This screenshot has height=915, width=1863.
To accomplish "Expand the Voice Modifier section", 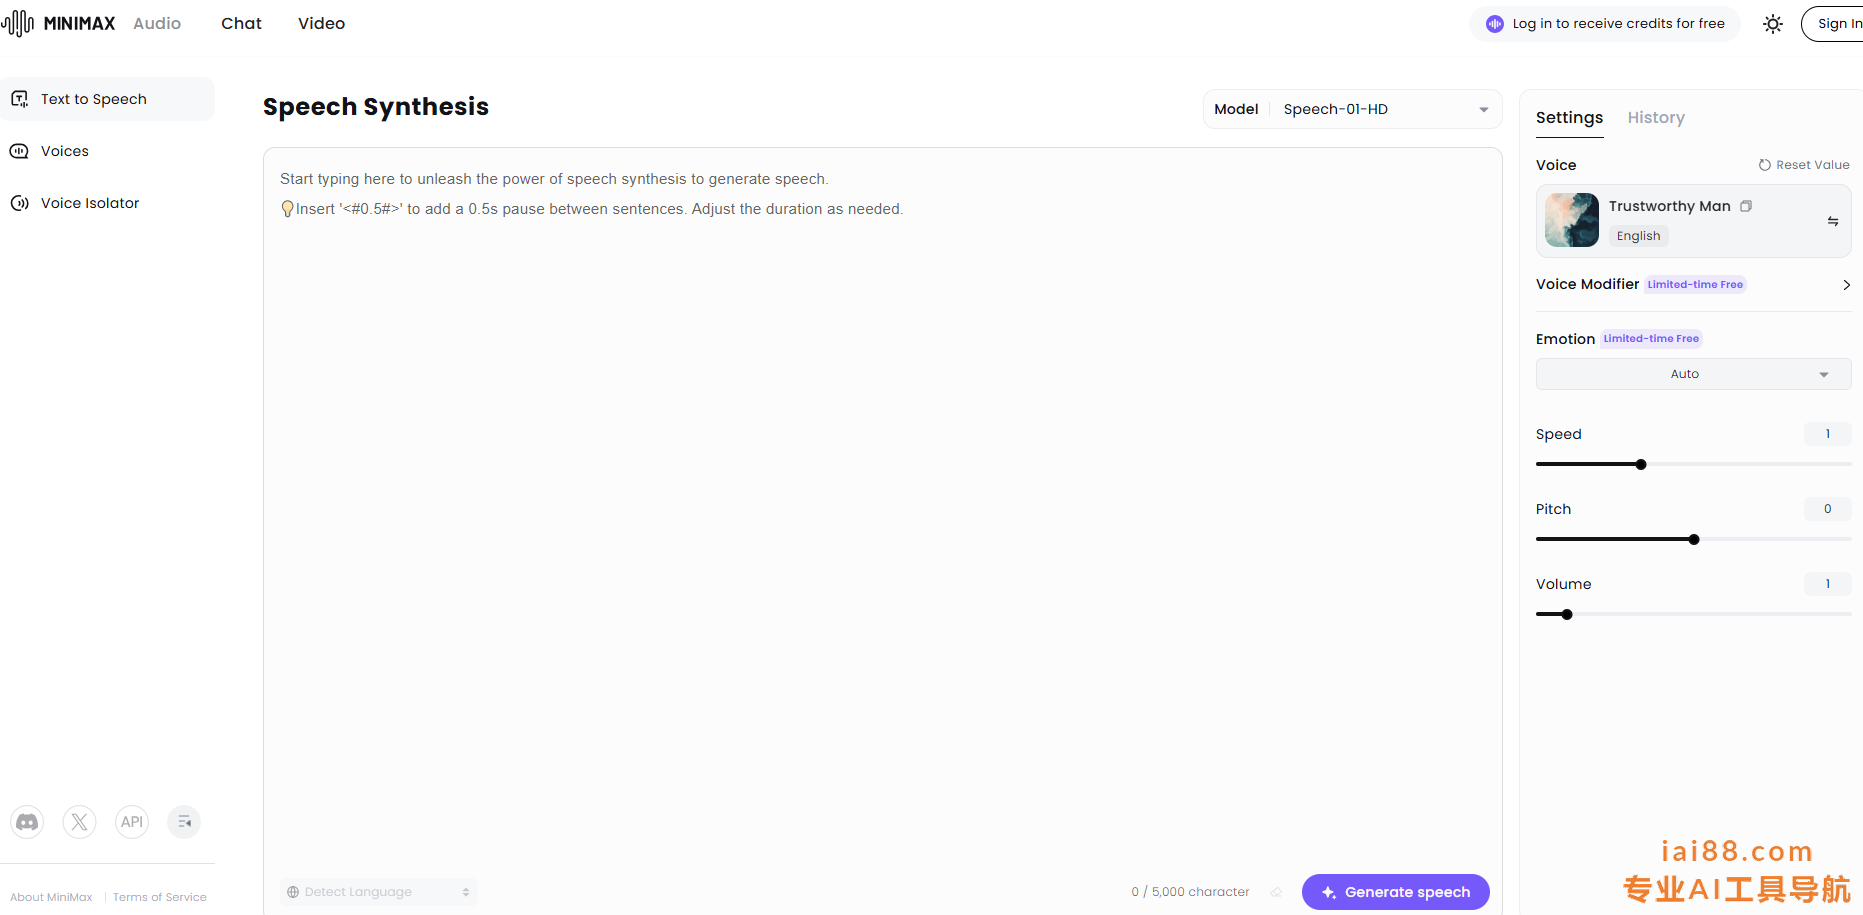I will (1845, 285).
